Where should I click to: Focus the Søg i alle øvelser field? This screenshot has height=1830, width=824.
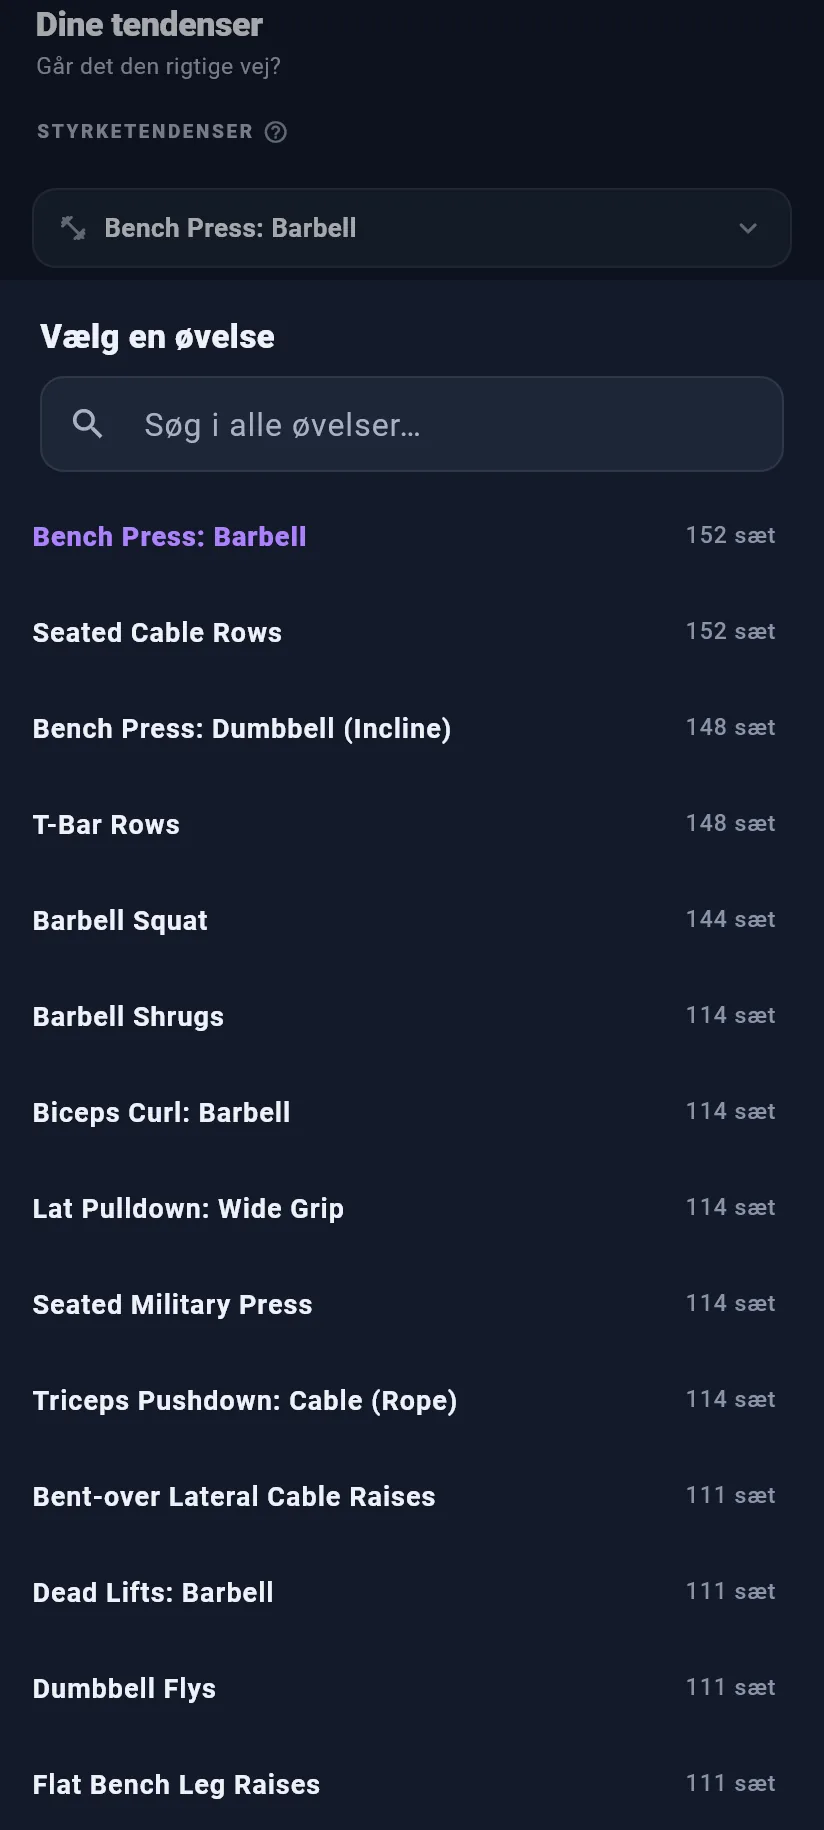click(x=412, y=424)
